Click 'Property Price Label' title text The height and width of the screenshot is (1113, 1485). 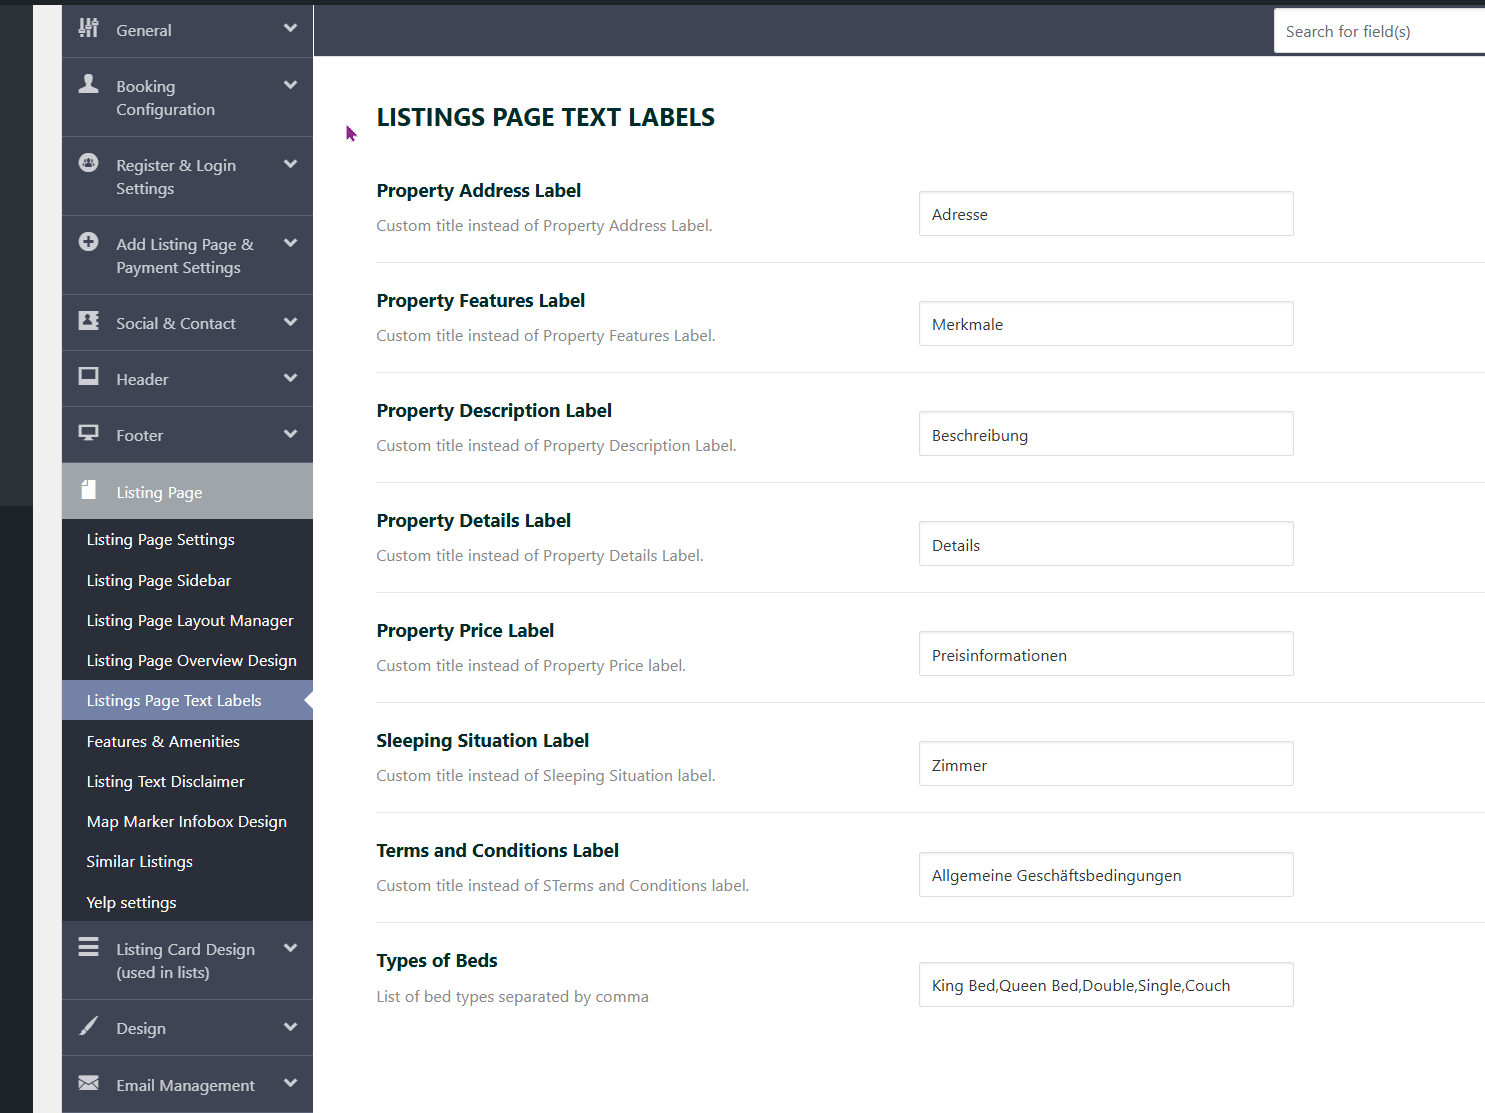tap(465, 630)
